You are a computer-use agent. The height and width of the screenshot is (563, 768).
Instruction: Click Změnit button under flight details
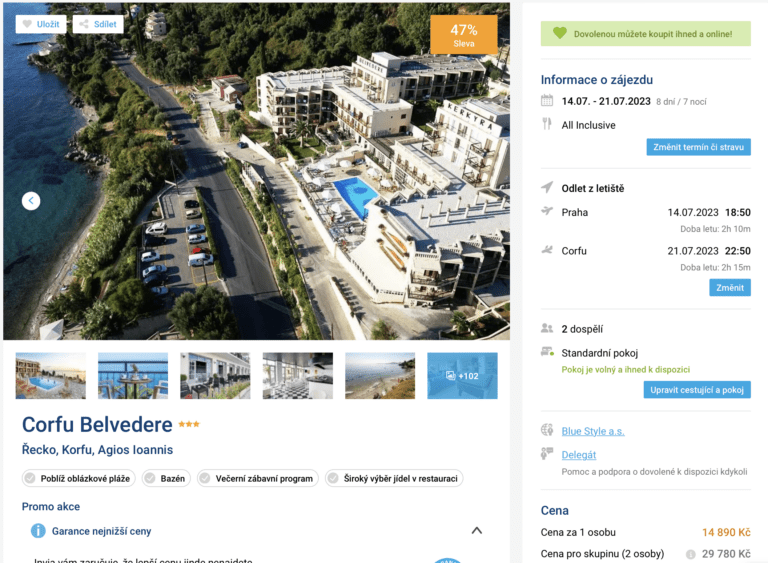click(730, 288)
